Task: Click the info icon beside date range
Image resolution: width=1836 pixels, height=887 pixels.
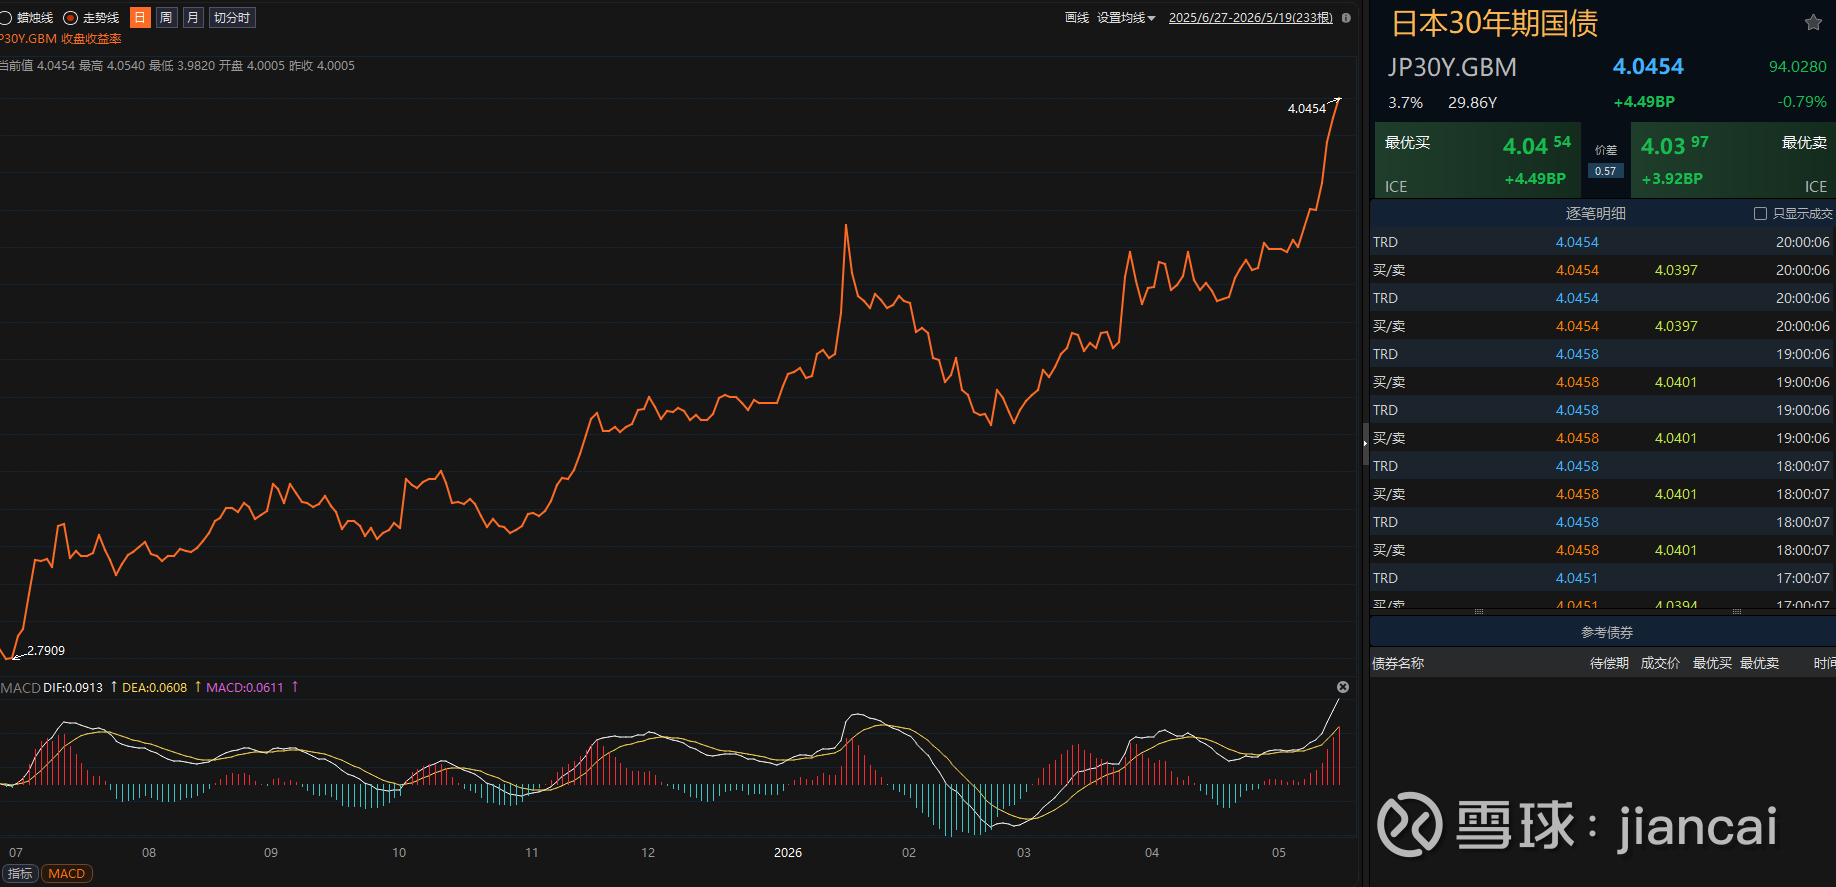Action: 1346,18
